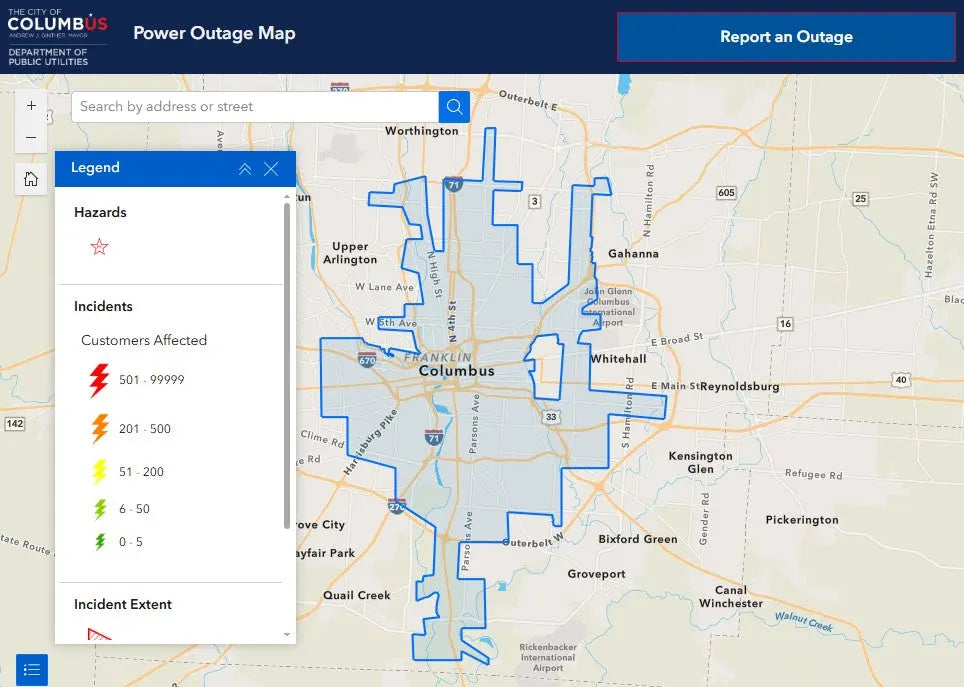Click the Canal Winchester map label
Screen dimensions: 964x687
click(731, 597)
